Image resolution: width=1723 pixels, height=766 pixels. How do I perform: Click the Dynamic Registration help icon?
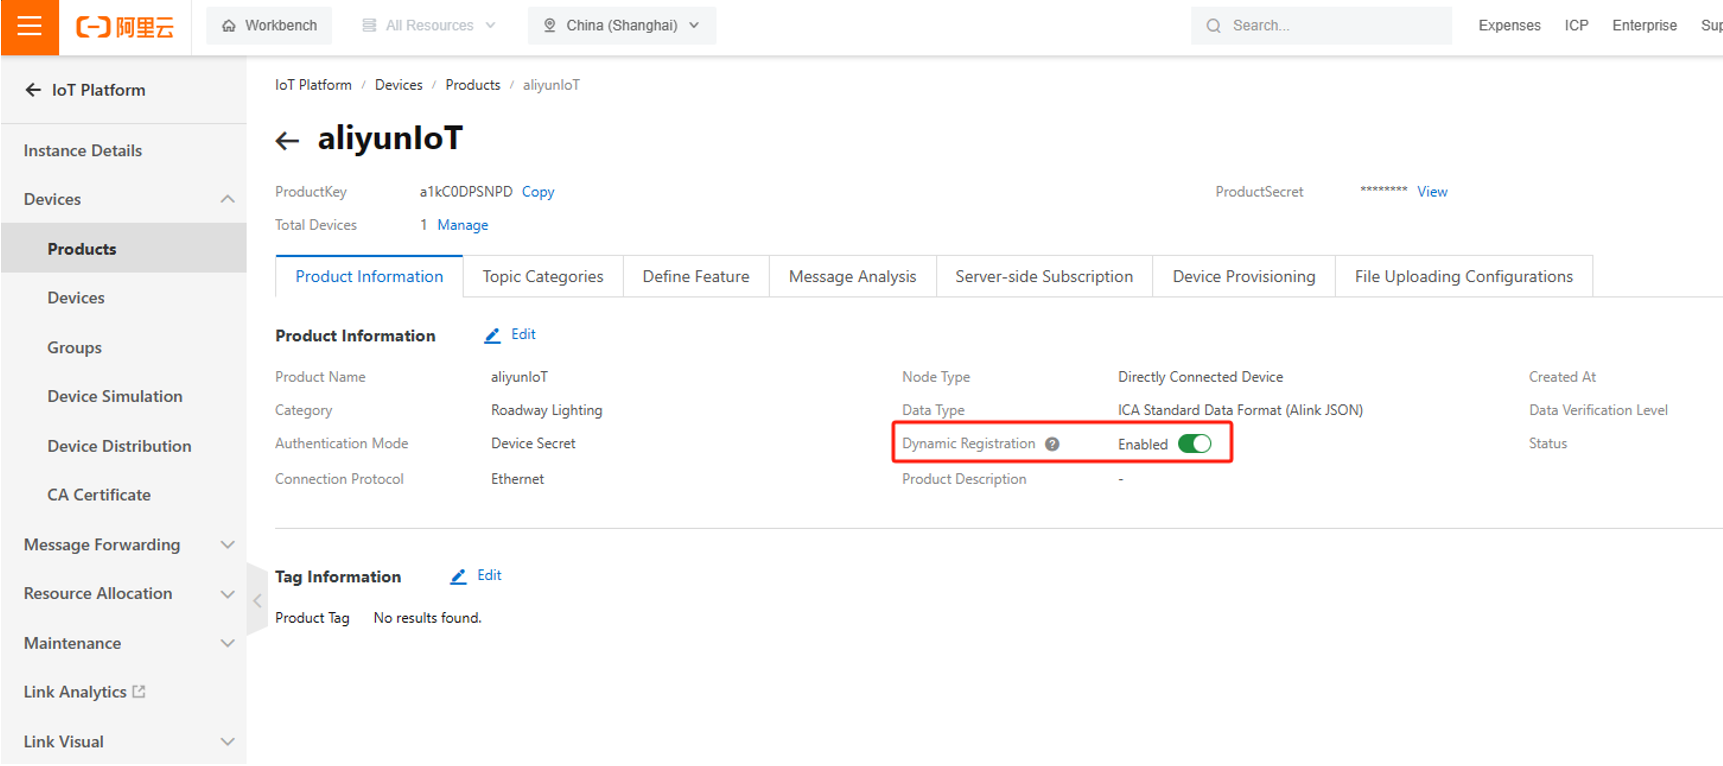click(1052, 444)
